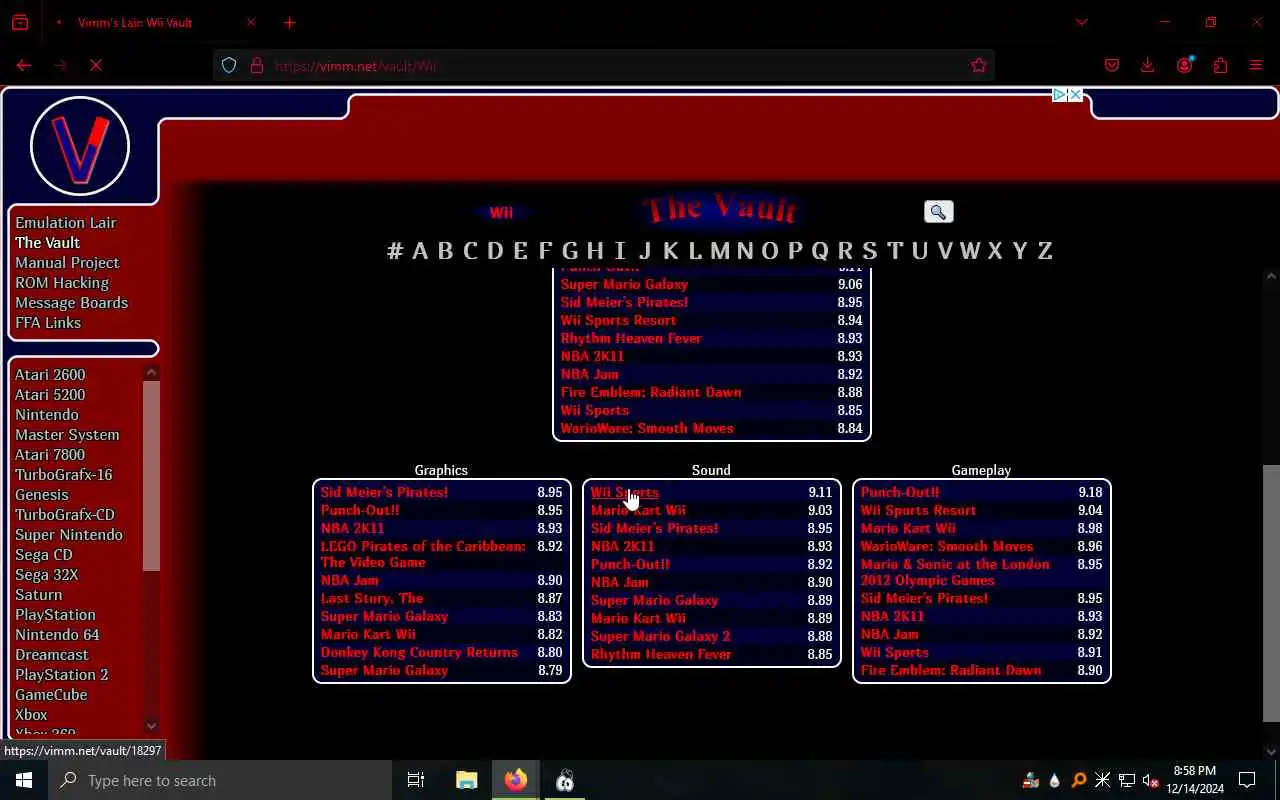Click the tracking protection shield icon
Screen dimensions: 1280x800
pyautogui.click(x=229, y=65)
